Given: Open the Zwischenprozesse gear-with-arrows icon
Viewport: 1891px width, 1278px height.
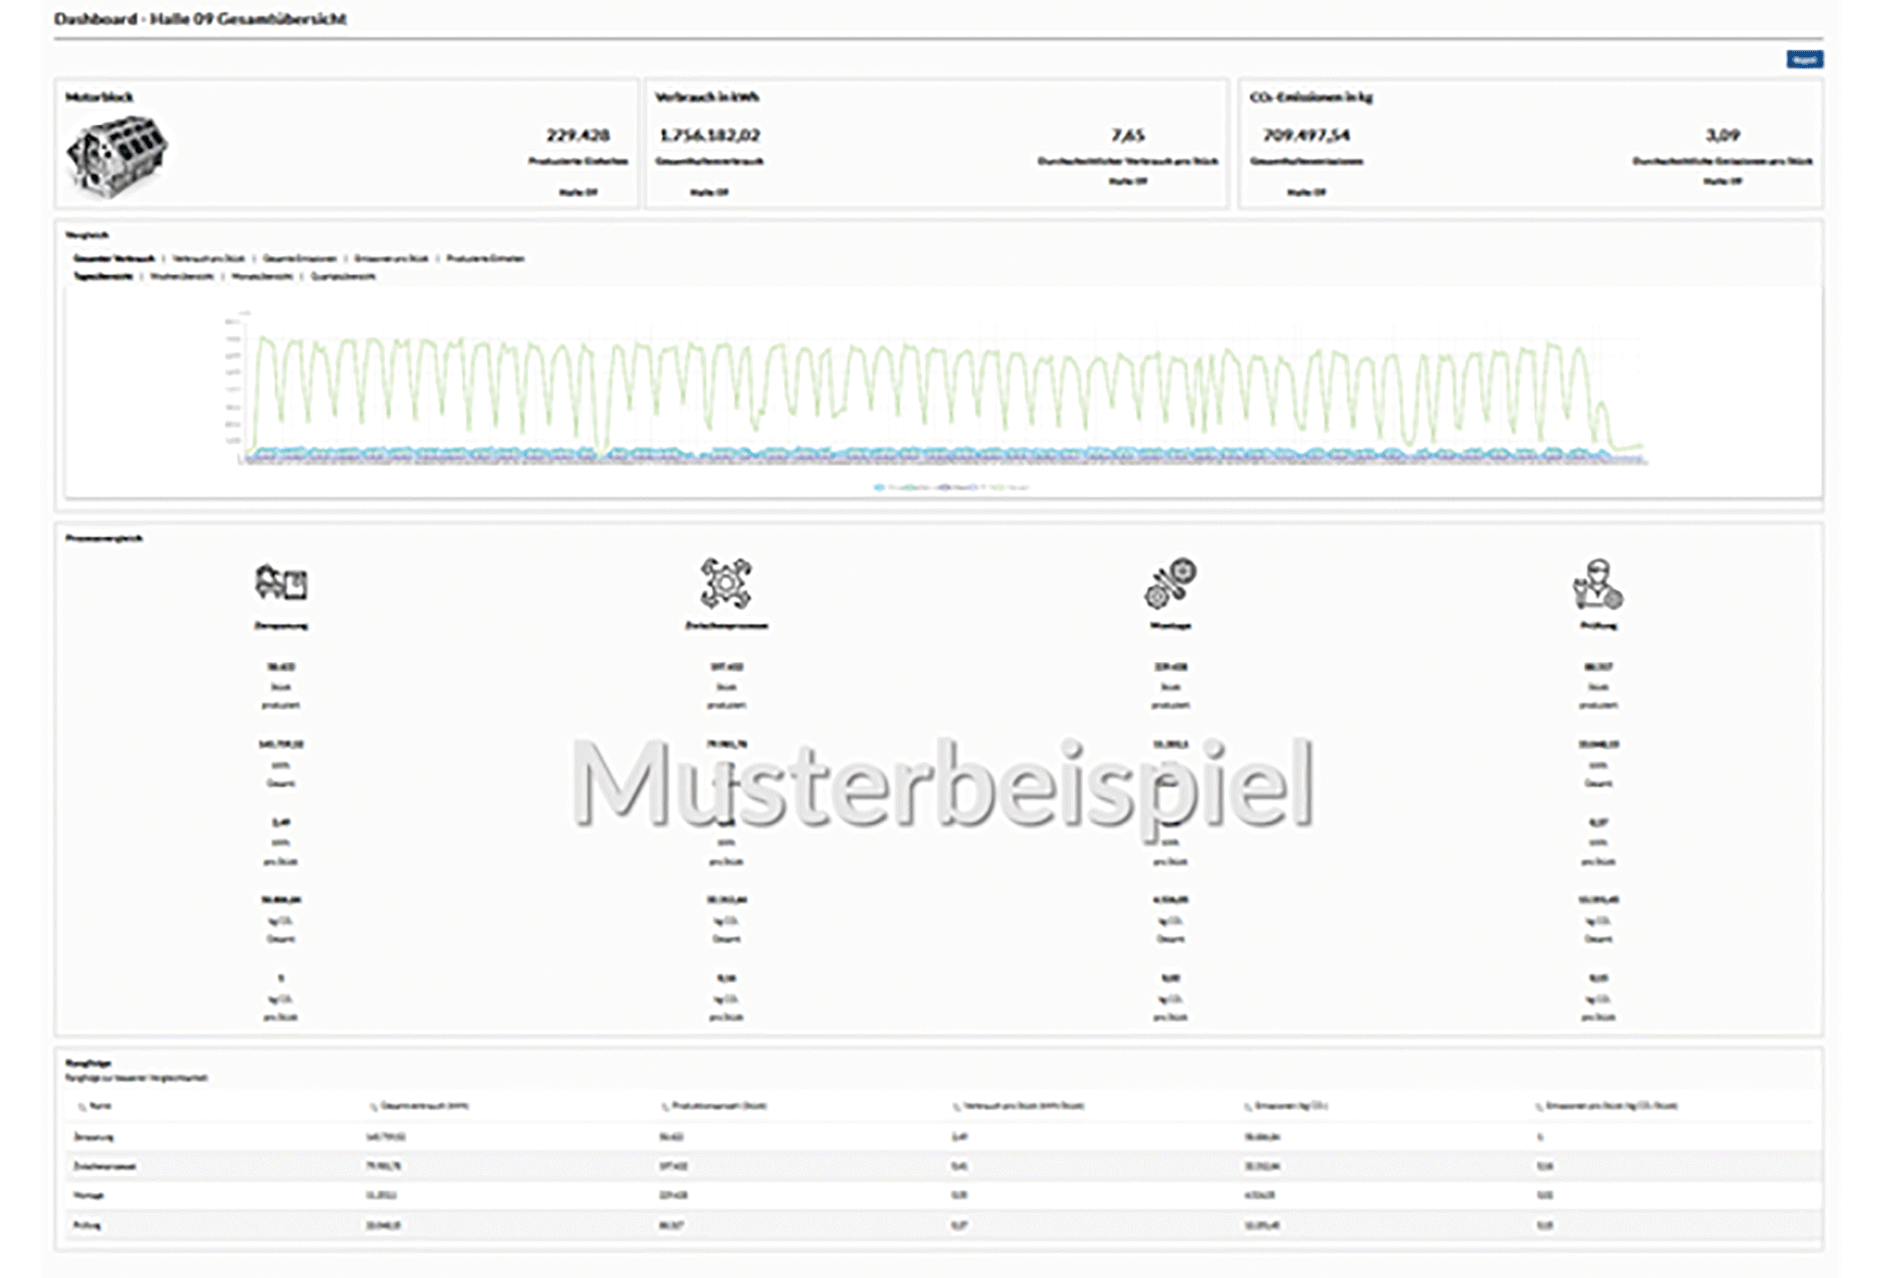Looking at the screenshot, I should (x=726, y=582).
